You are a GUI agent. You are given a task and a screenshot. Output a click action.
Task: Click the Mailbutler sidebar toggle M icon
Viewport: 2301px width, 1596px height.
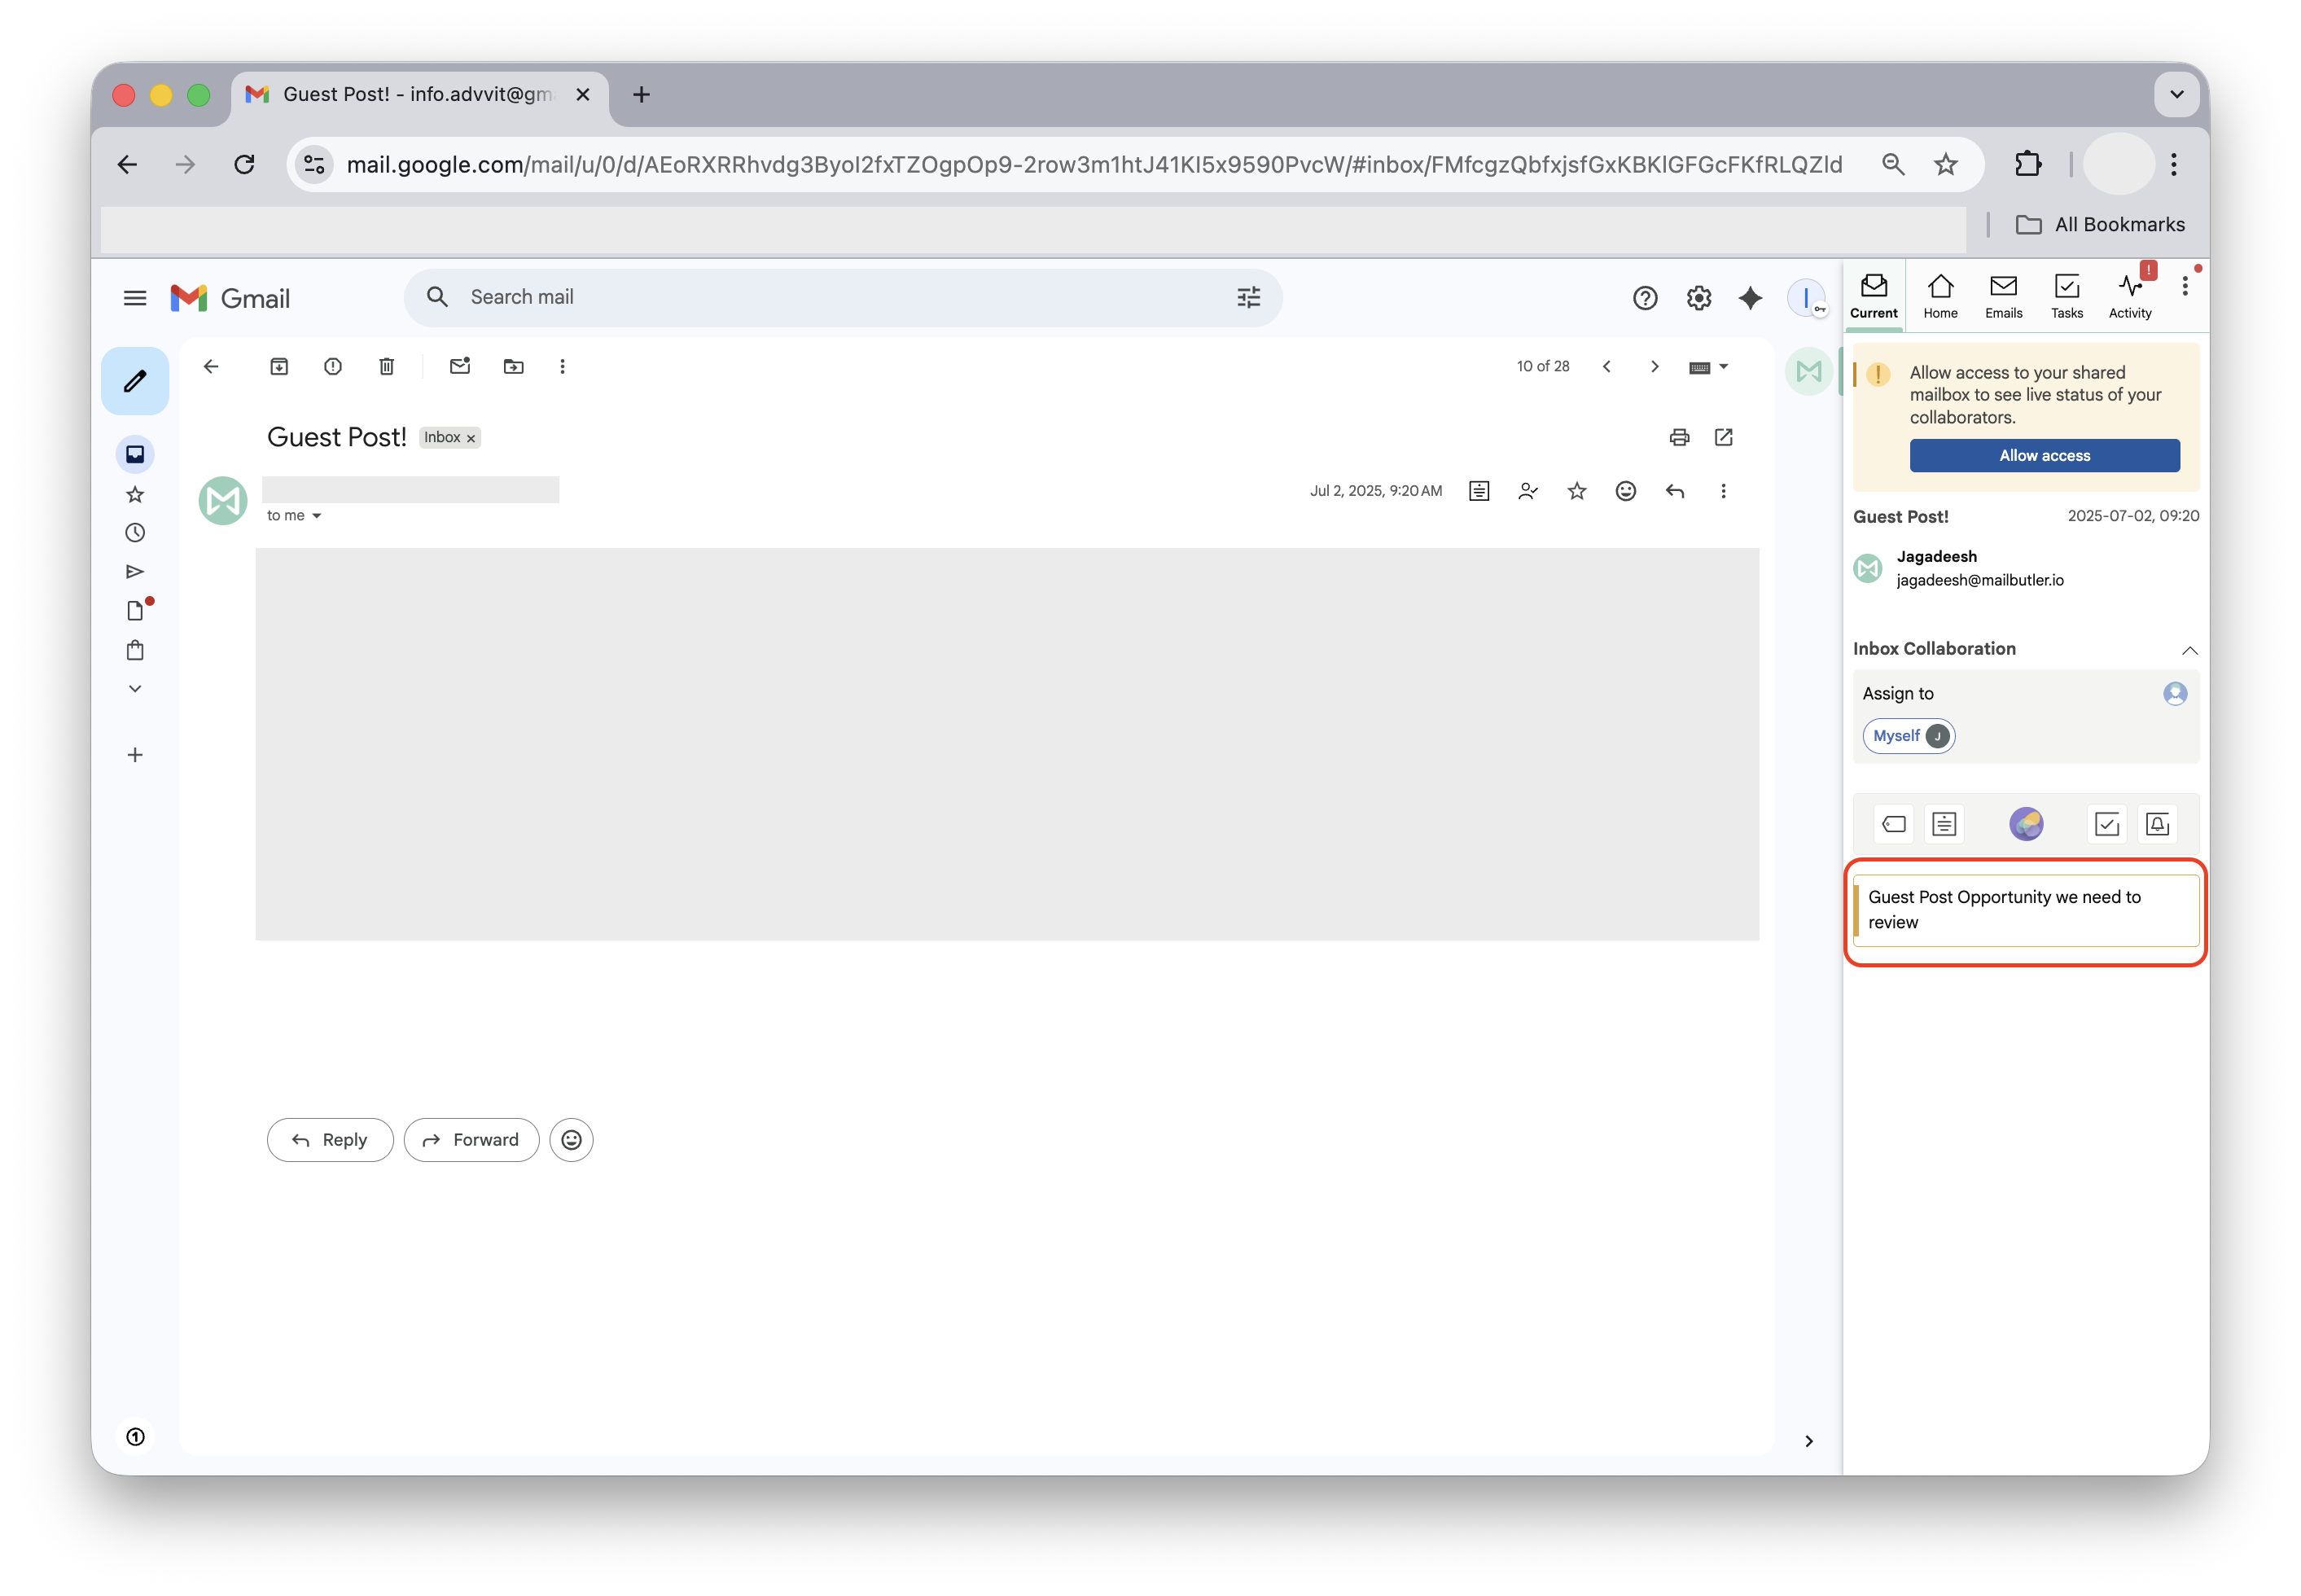(x=1808, y=372)
